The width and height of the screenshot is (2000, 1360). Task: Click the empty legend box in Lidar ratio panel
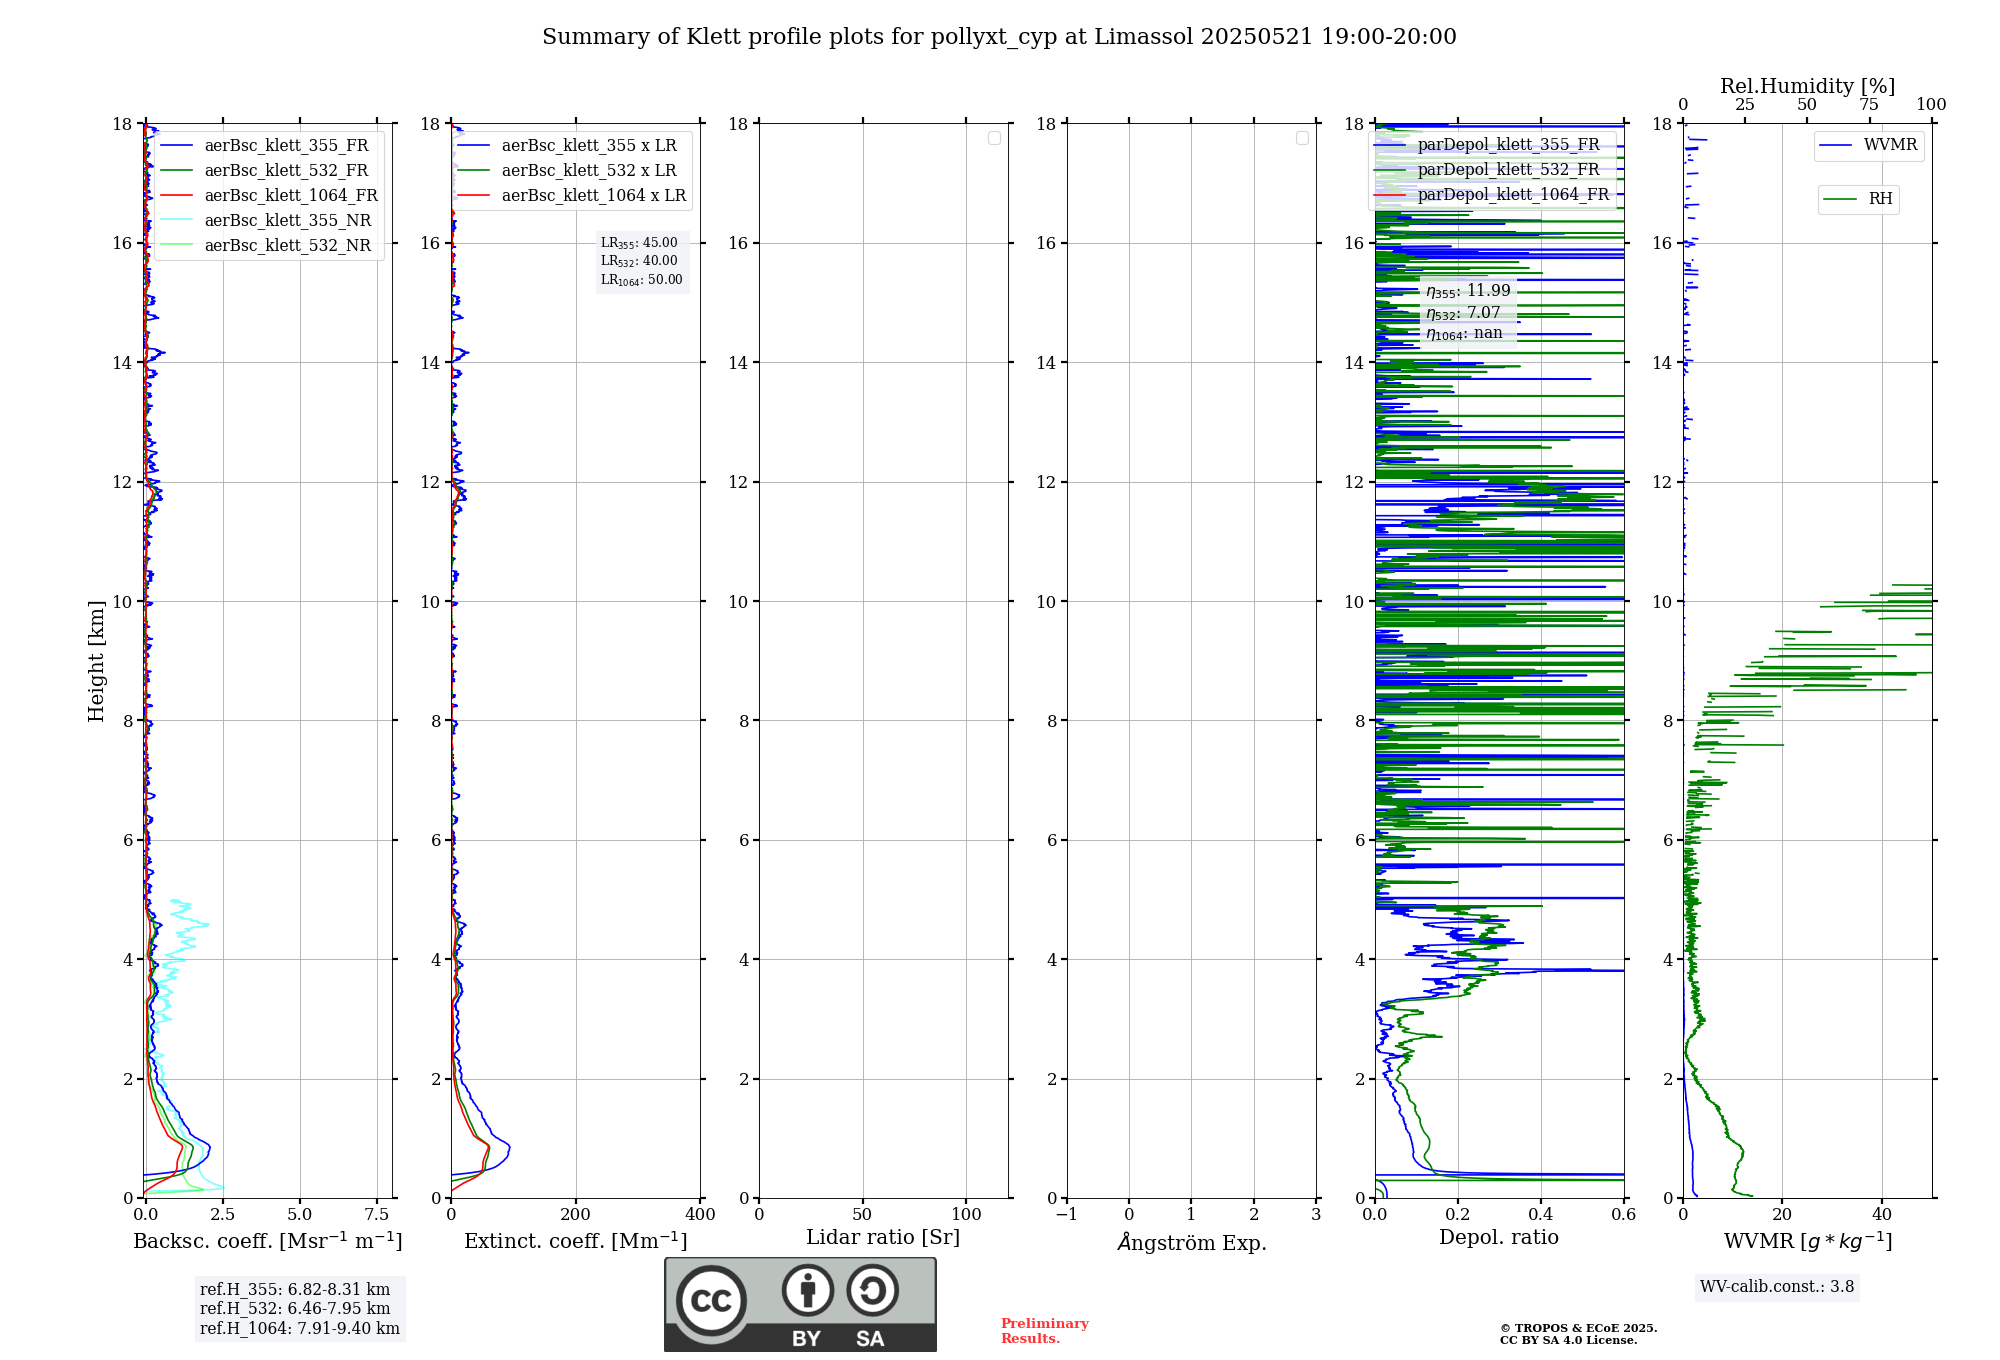(x=994, y=138)
